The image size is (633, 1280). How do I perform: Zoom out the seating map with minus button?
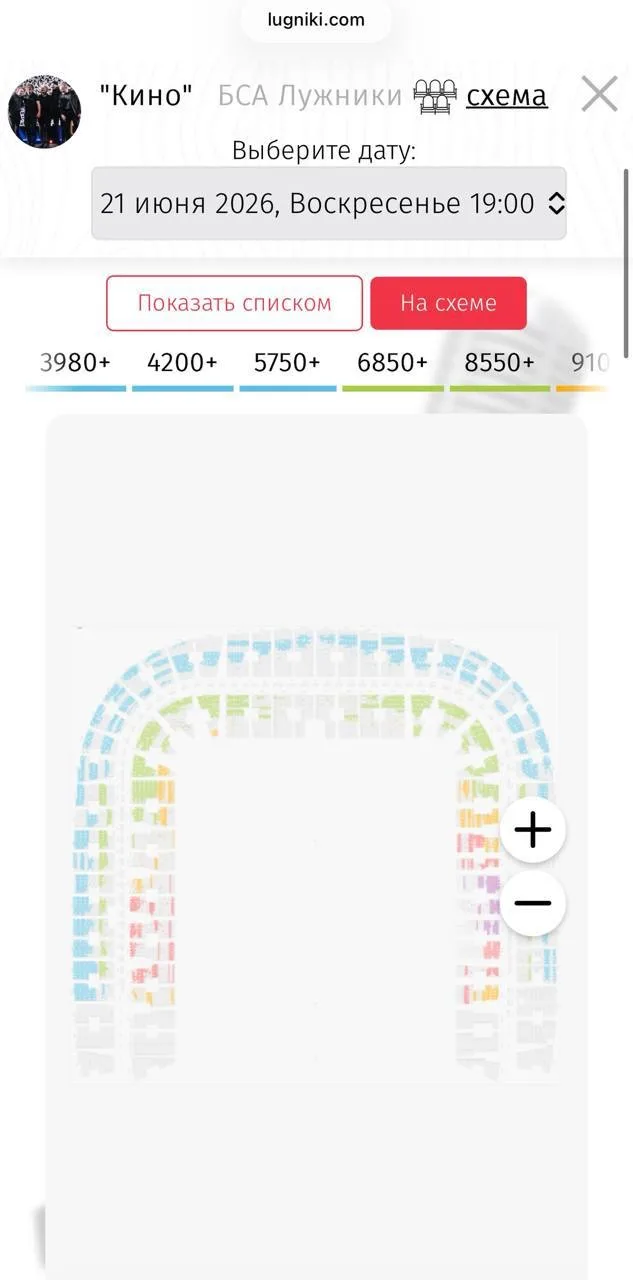(533, 903)
